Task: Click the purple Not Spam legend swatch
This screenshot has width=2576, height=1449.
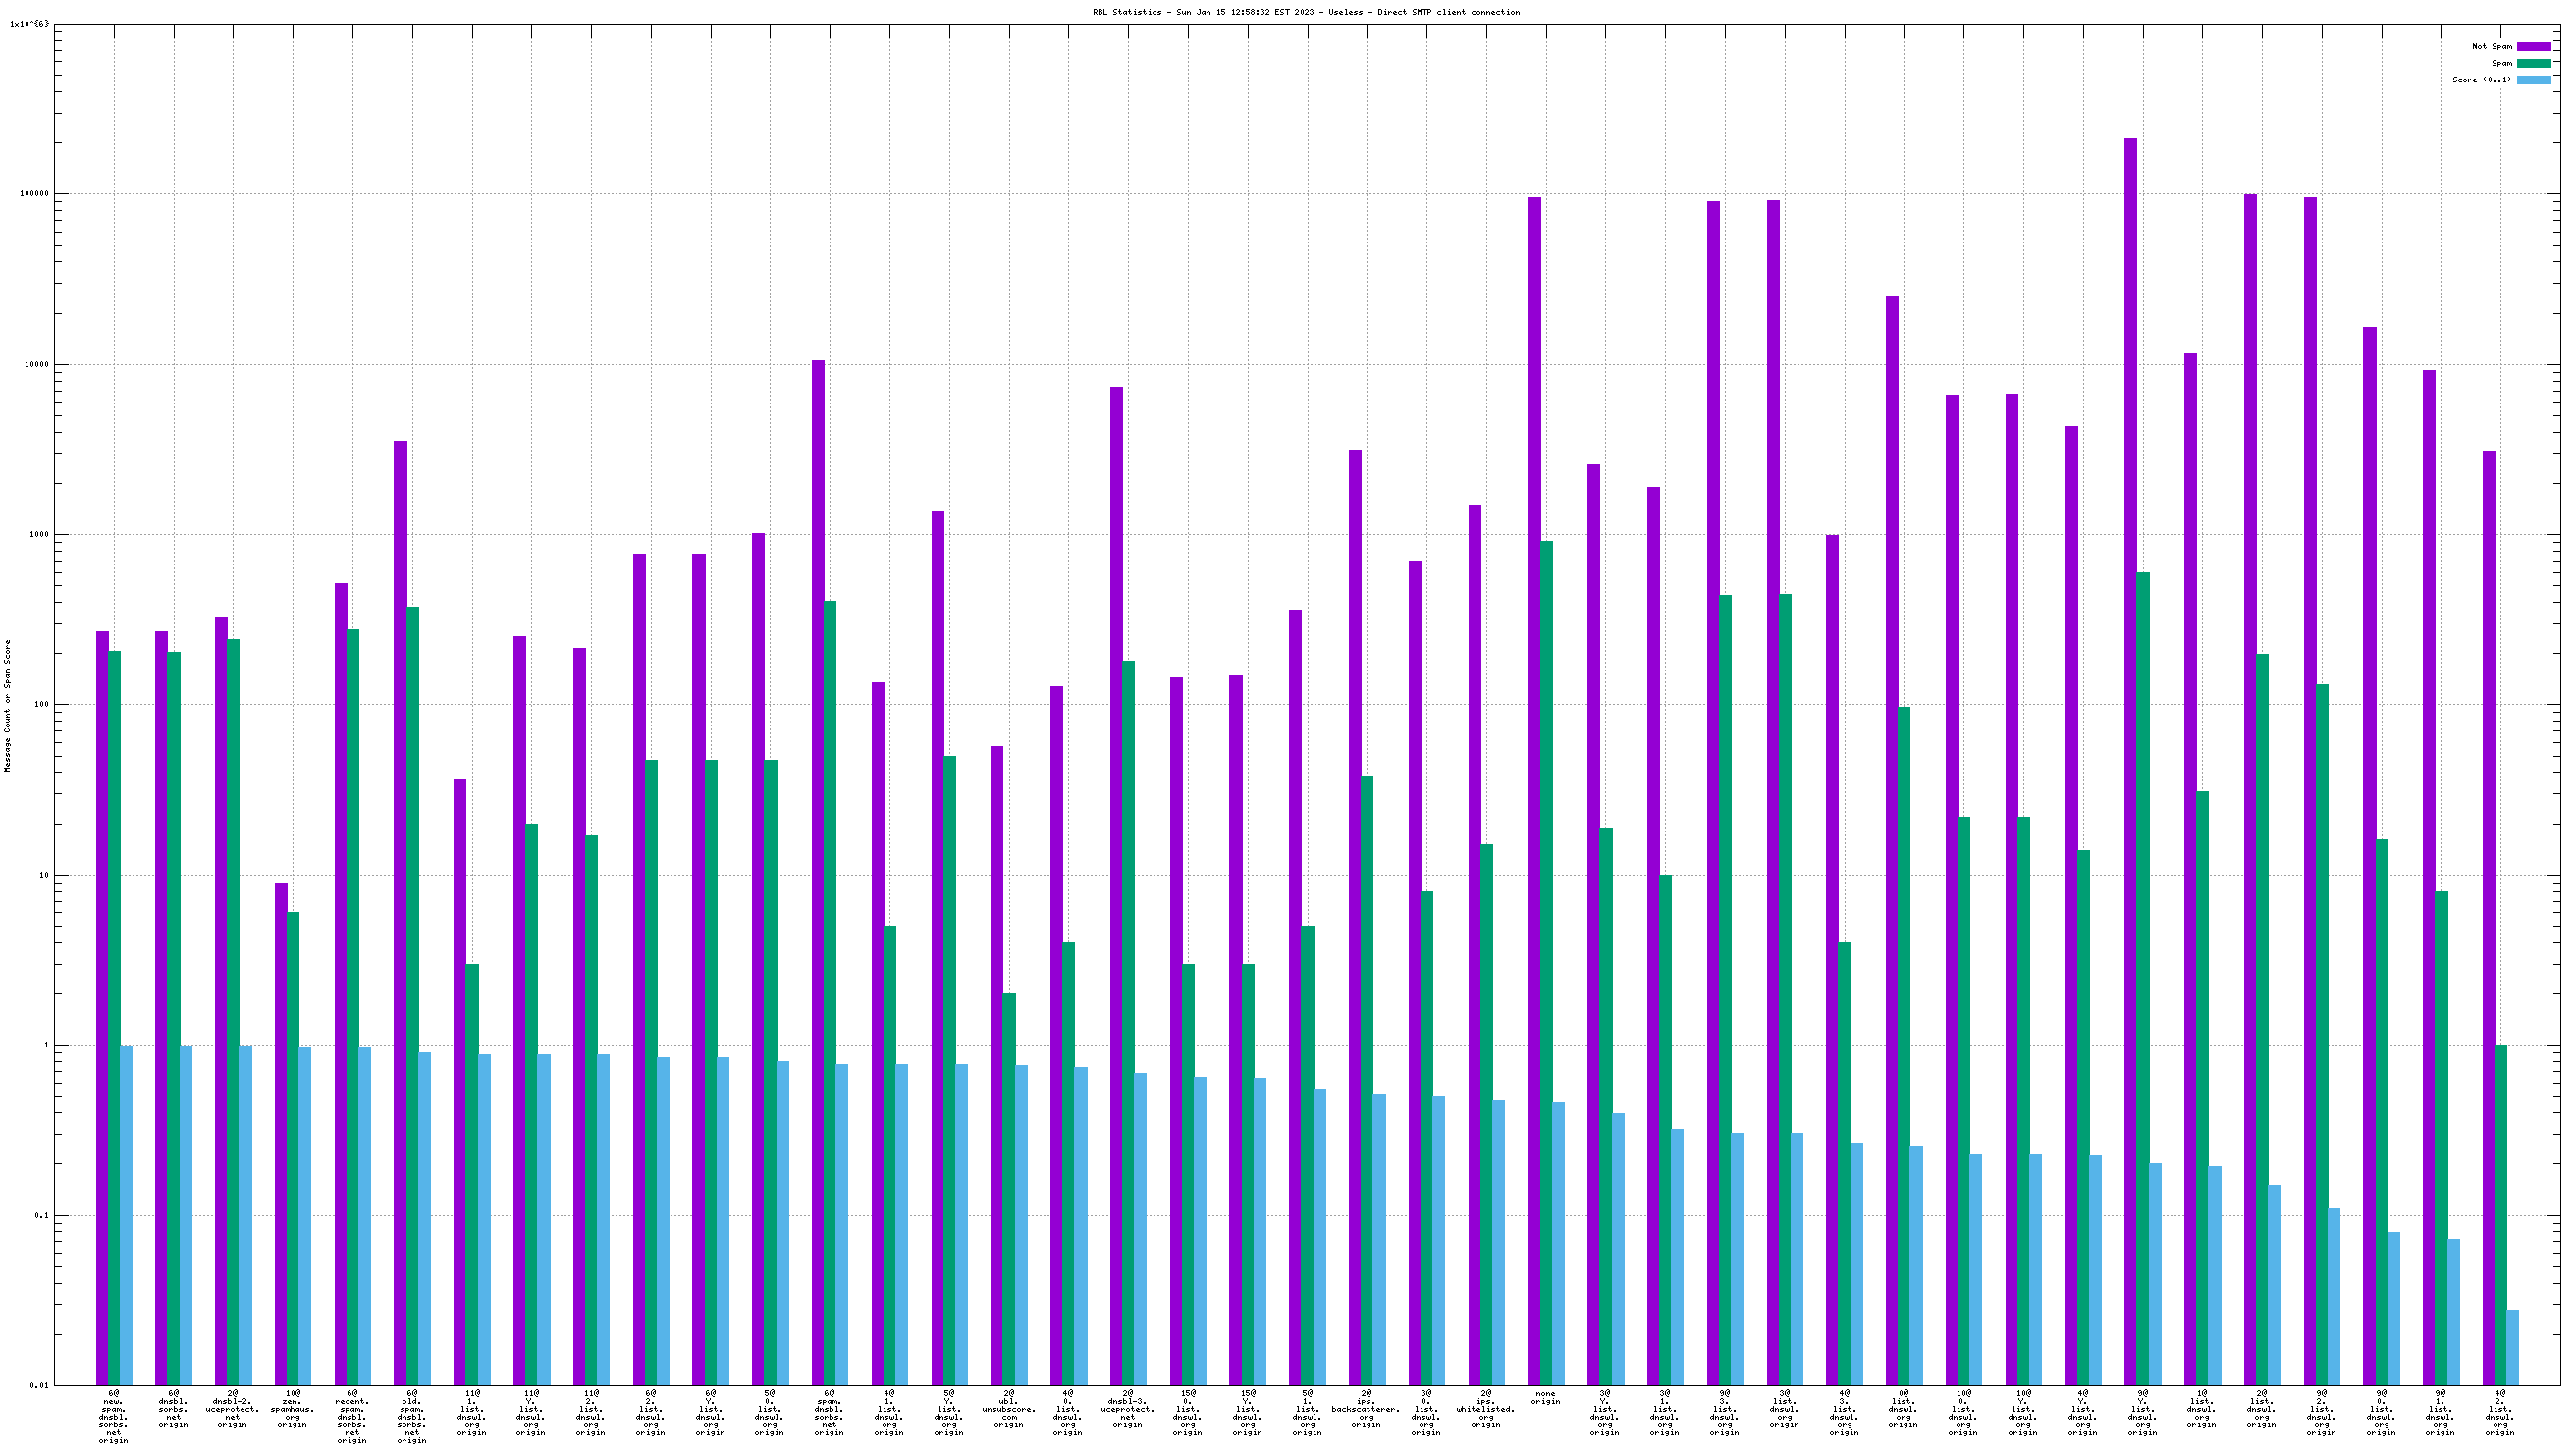Action: click(x=2533, y=46)
